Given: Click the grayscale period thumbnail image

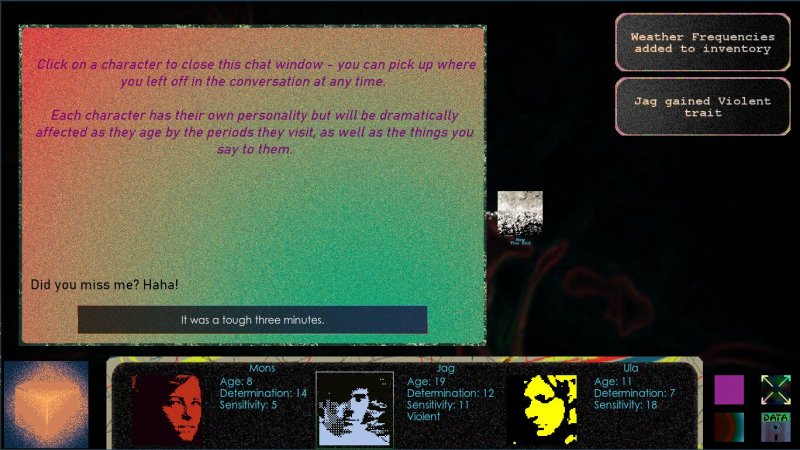Looking at the screenshot, I should [520, 213].
